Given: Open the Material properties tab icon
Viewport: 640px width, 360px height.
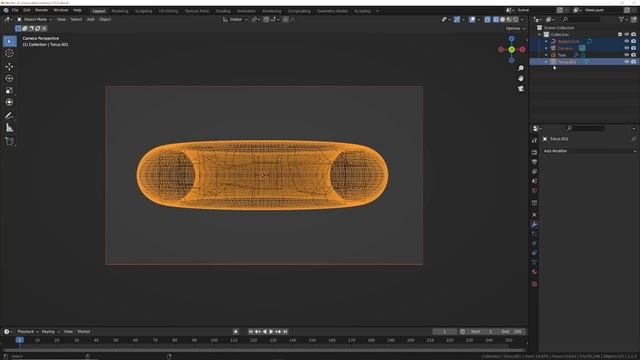Looking at the screenshot, I should click(534, 272).
